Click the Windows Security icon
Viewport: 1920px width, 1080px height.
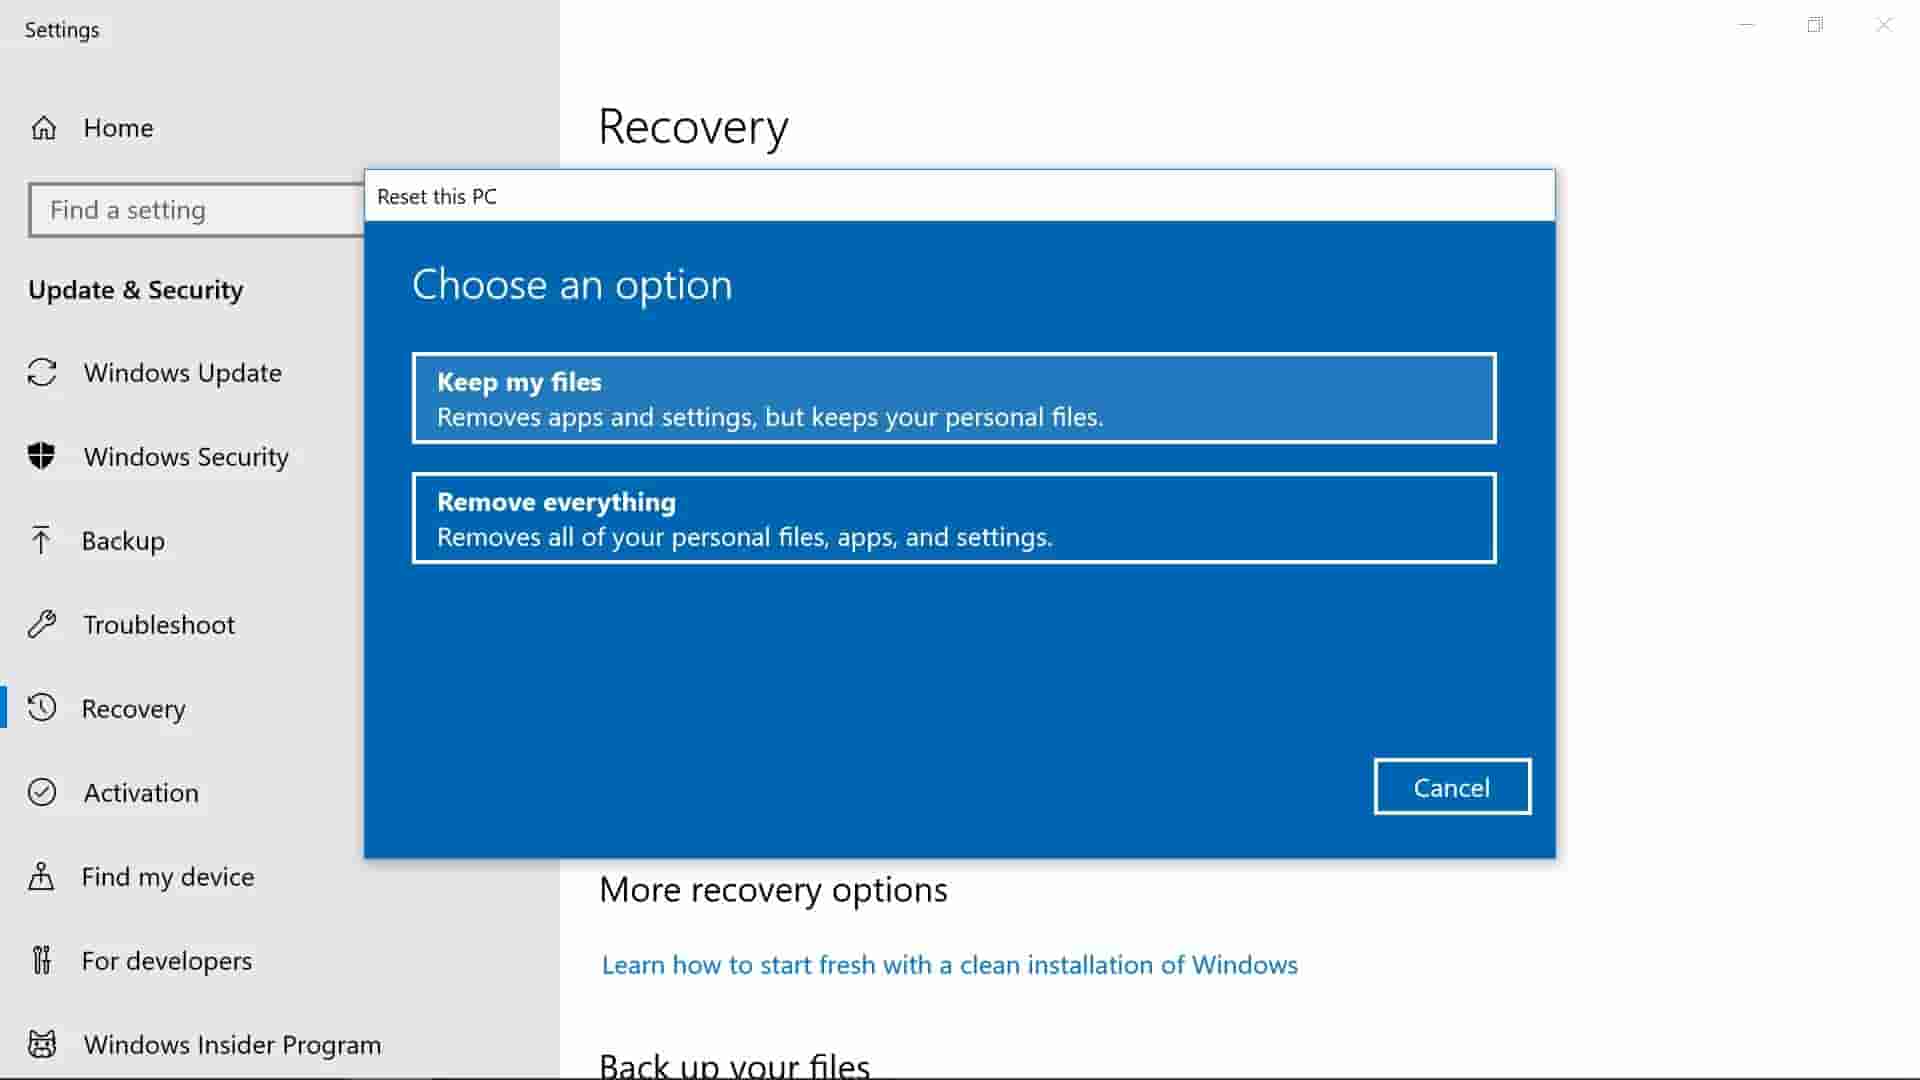pos(42,455)
